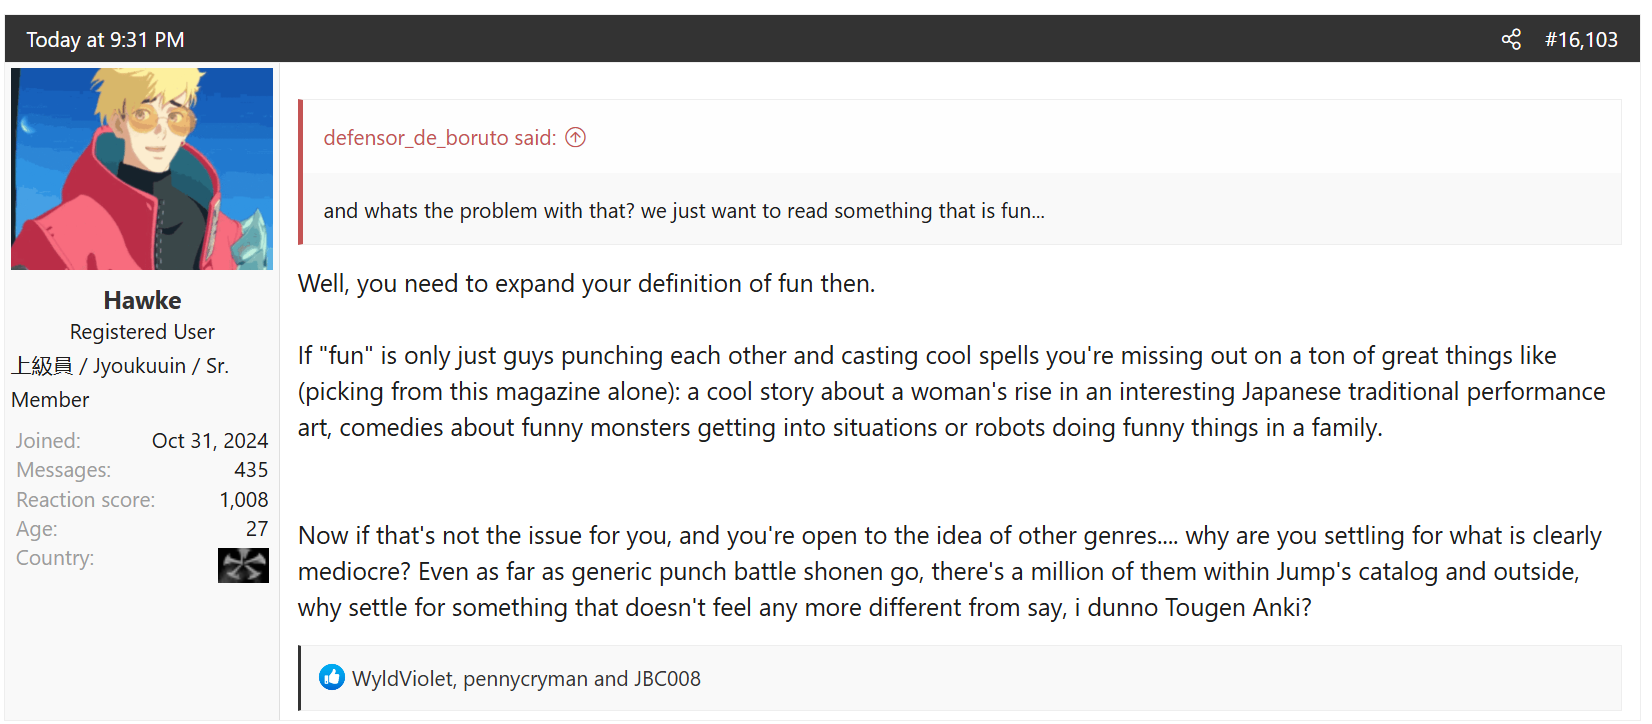1652x724 pixels.
Task: Open Hawke's profile via username
Action: point(142,301)
